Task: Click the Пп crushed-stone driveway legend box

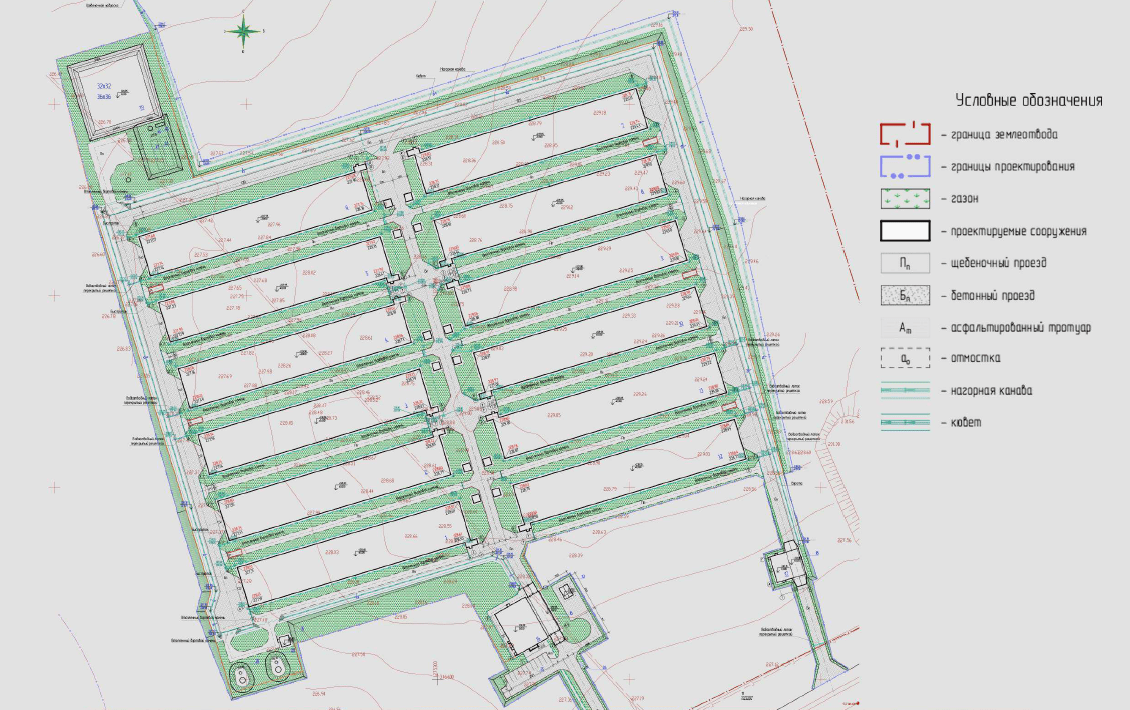Action: click(x=905, y=263)
